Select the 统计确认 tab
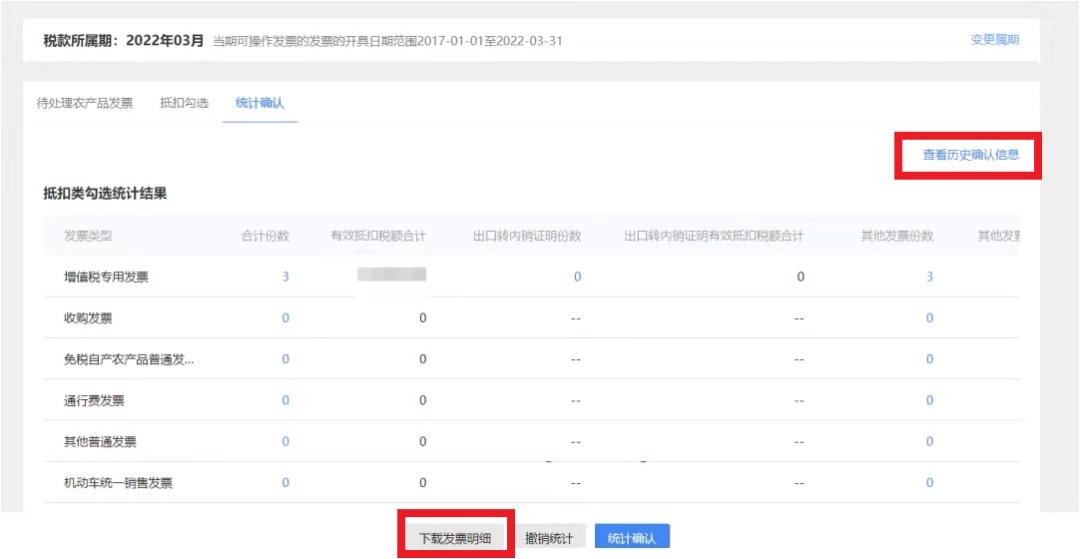Viewport: 1080px width, 559px height. point(259,103)
